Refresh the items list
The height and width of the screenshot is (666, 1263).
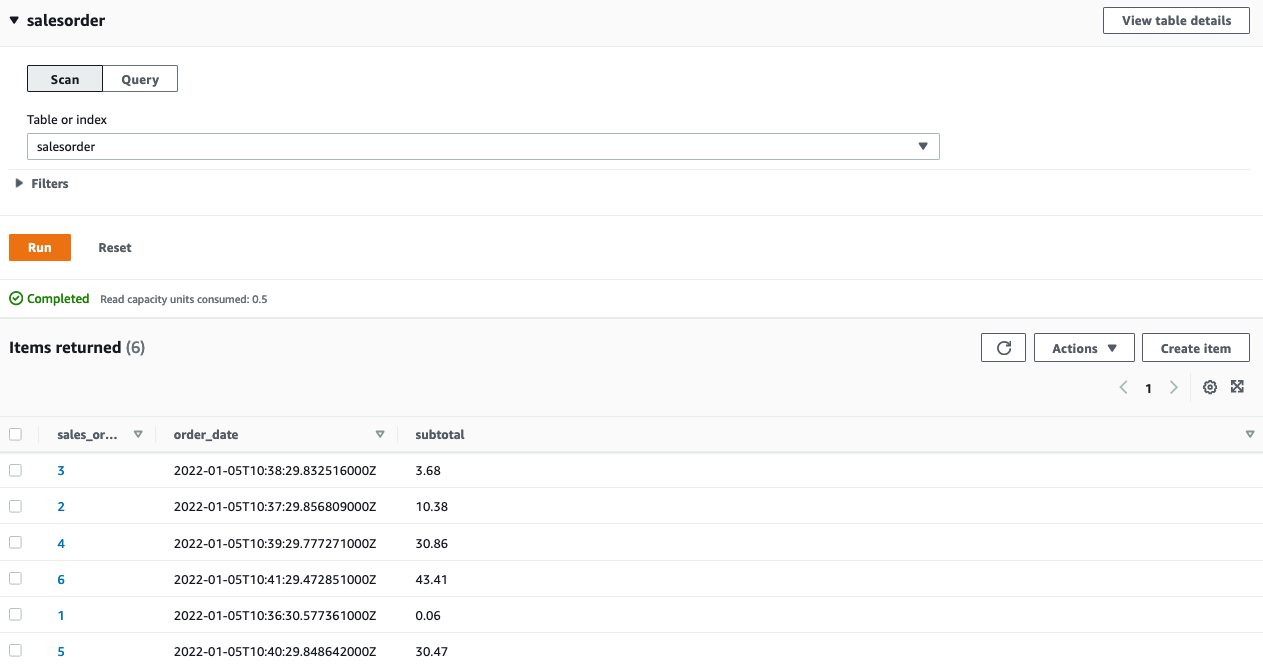(x=1003, y=347)
